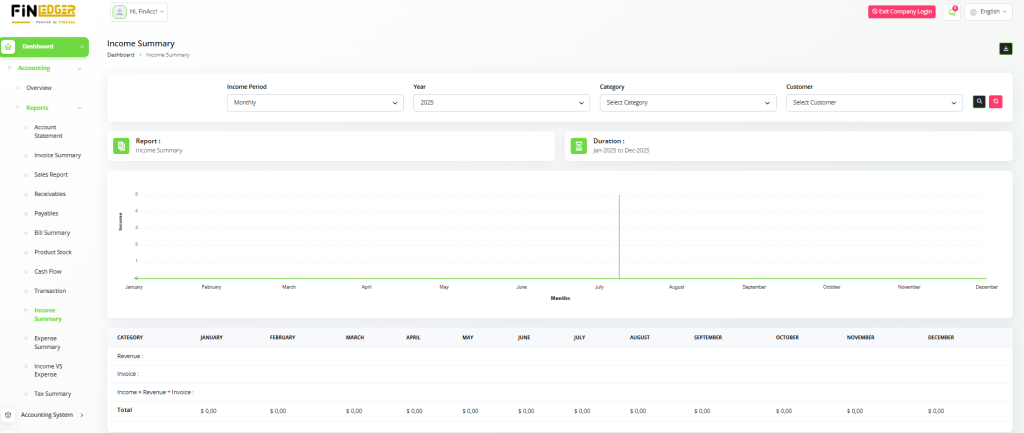Viewport: 1024px width, 433px height.
Task: Click the pink reset filter icon
Action: [995, 102]
